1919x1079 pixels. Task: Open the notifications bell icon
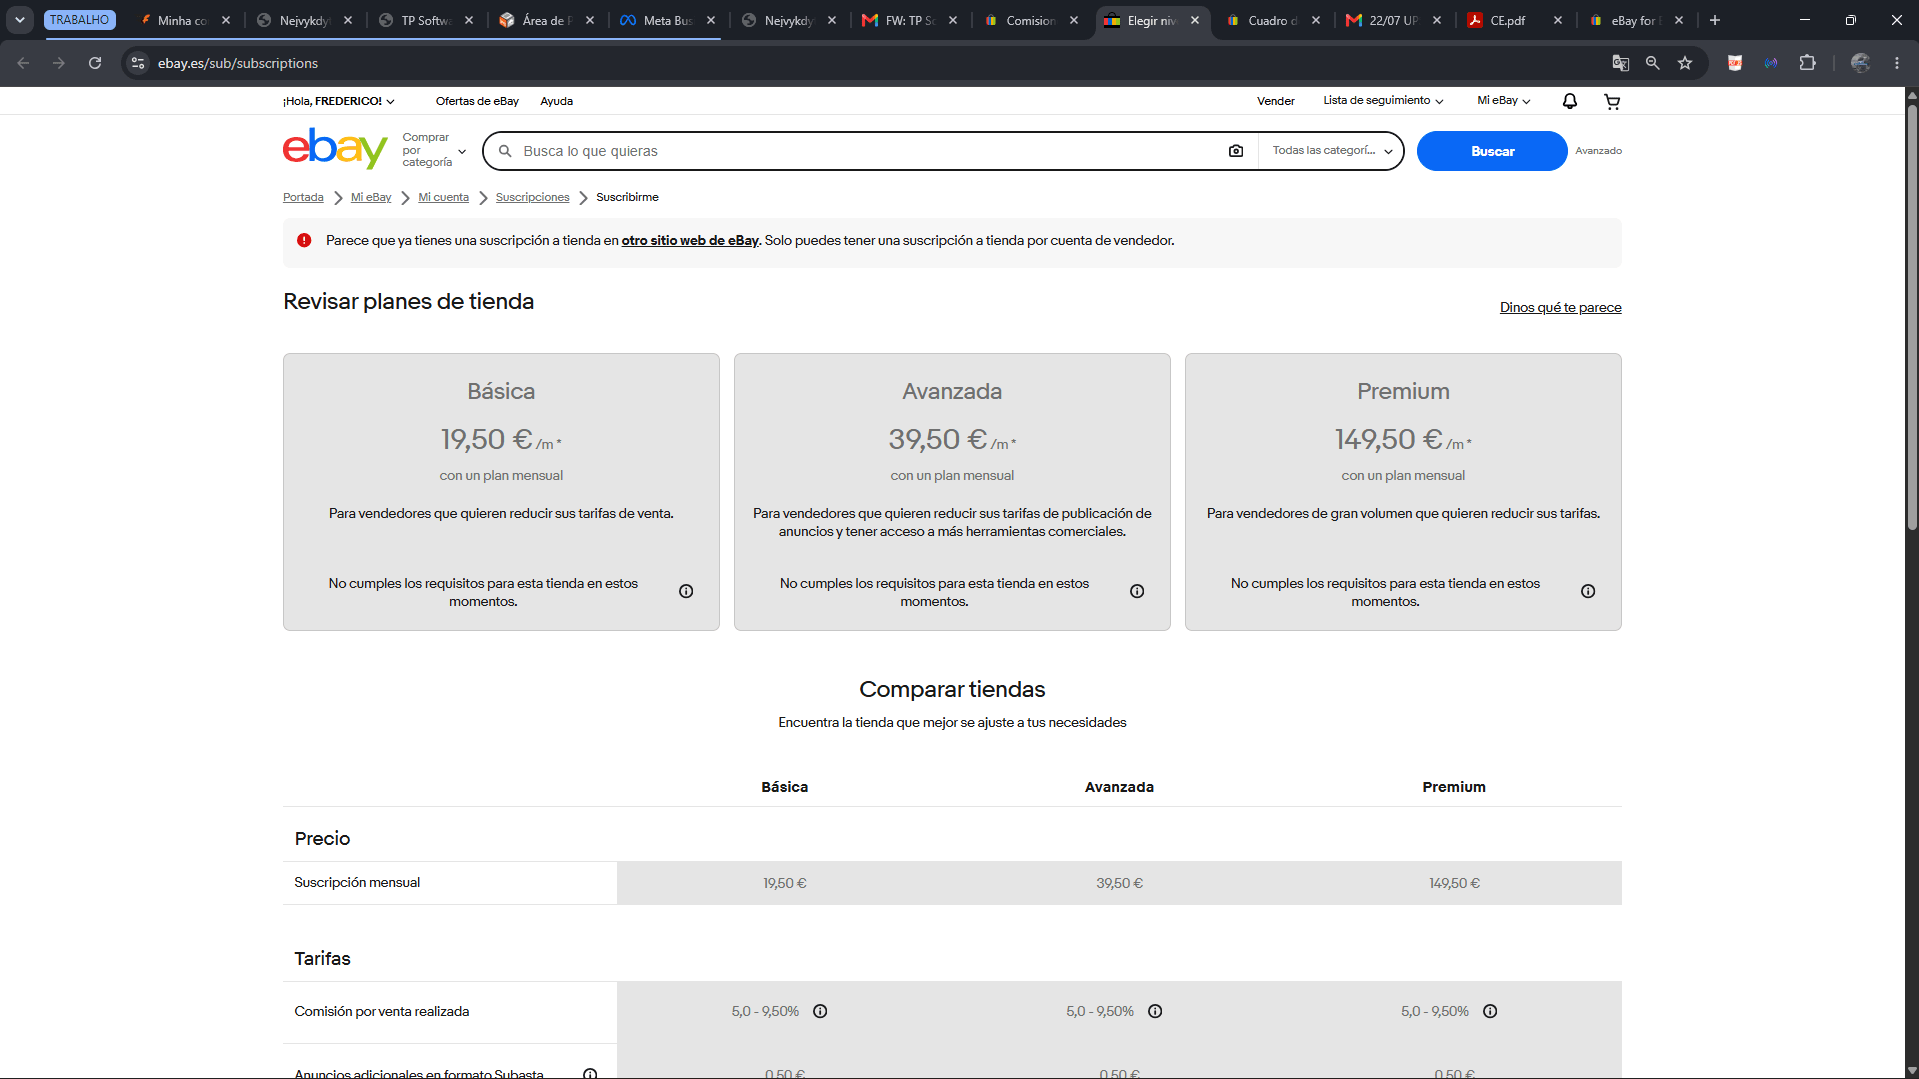pyautogui.click(x=1570, y=101)
